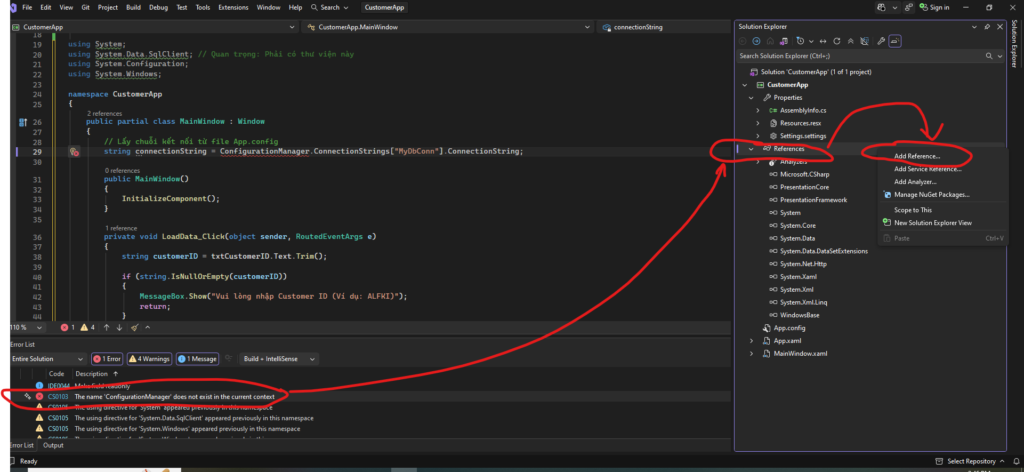Choose Add Reference from context menu
The height and width of the screenshot is (472, 1024).
click(916, 156)
